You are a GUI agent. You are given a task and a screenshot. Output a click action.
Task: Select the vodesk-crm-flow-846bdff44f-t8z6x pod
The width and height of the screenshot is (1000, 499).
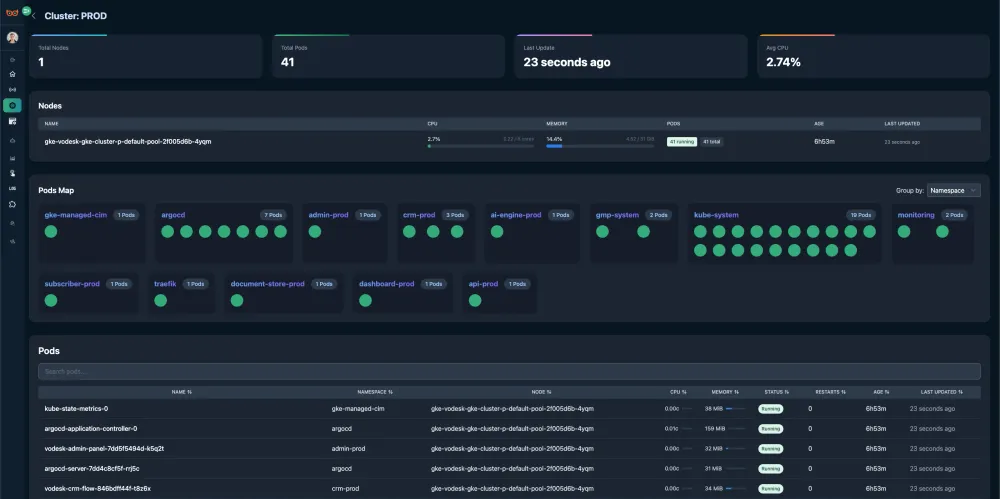tap(509, 489)
